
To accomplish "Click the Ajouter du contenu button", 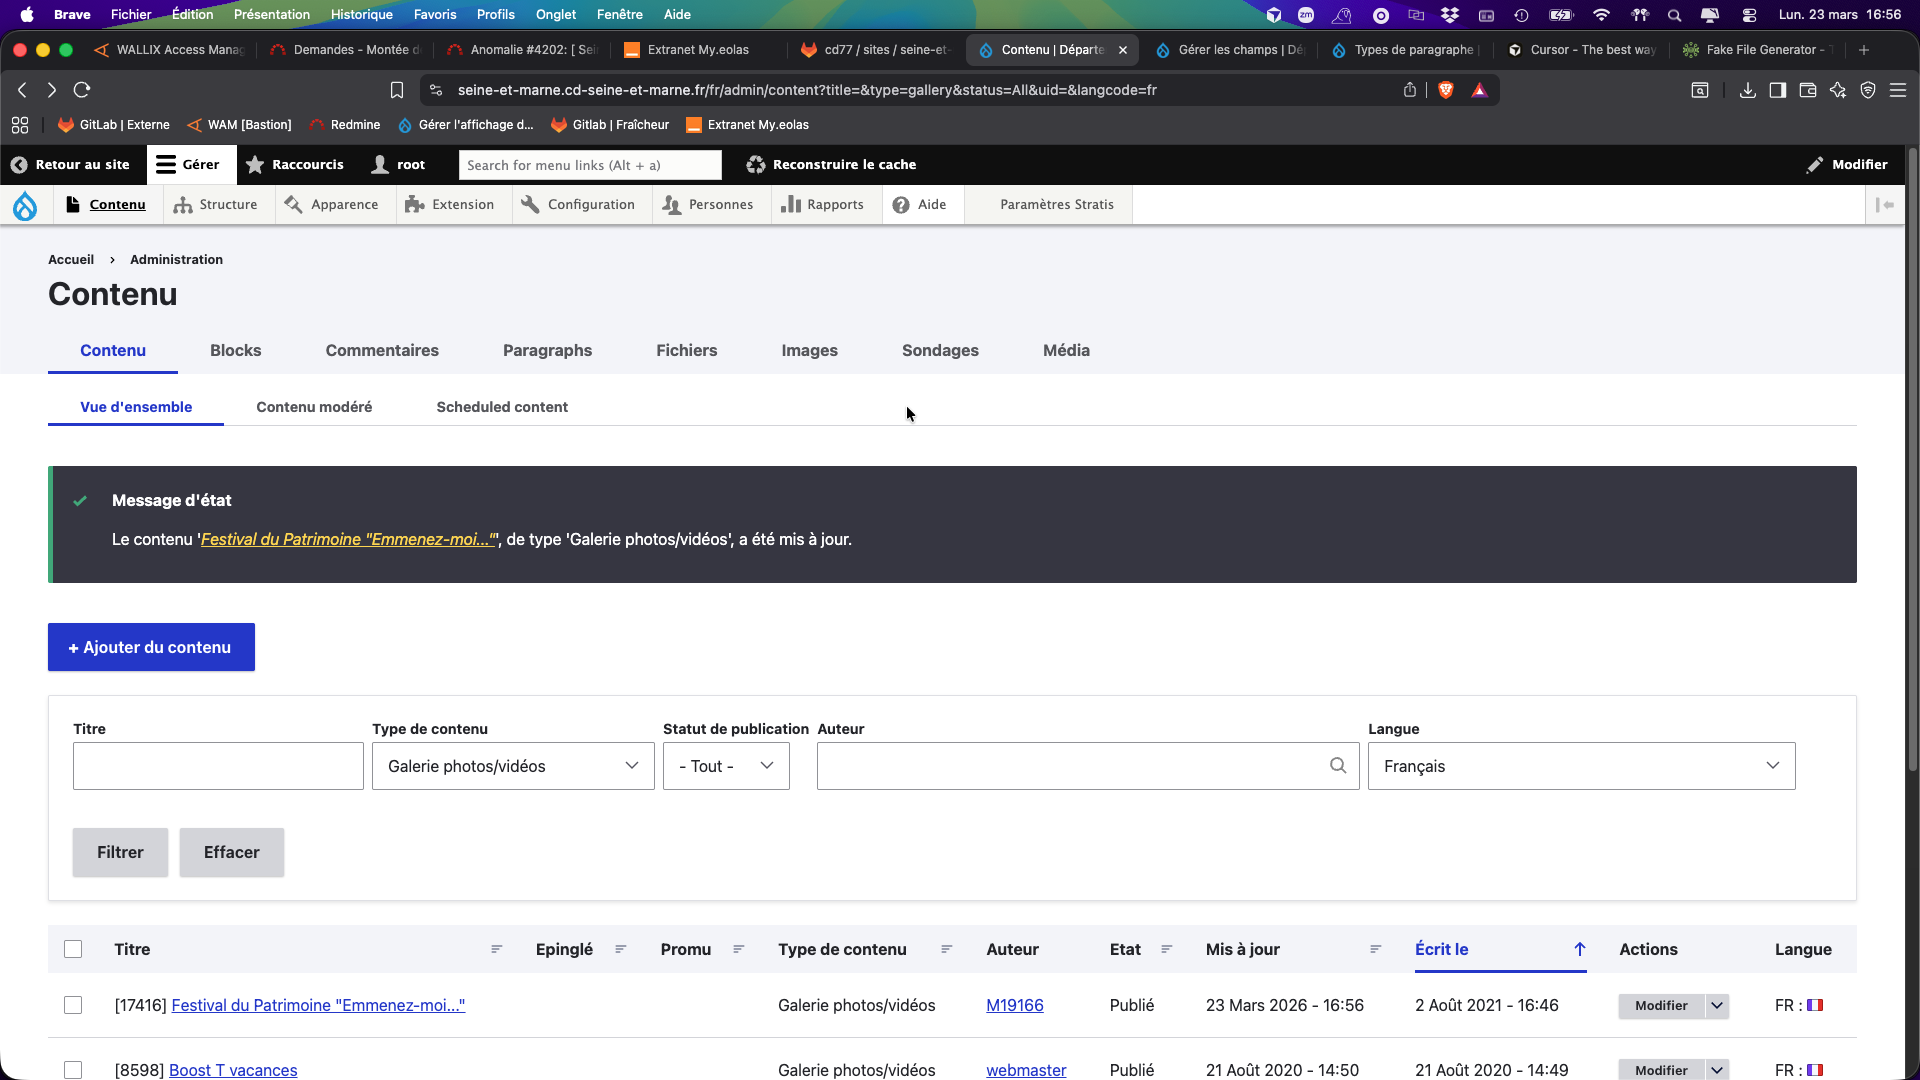I will coord(151,647).
